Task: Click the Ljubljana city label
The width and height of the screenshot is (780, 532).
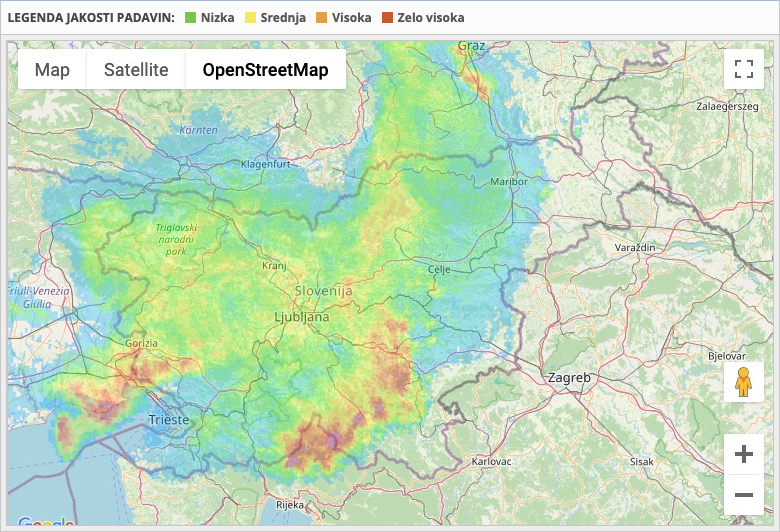Action: coord(301,316)
